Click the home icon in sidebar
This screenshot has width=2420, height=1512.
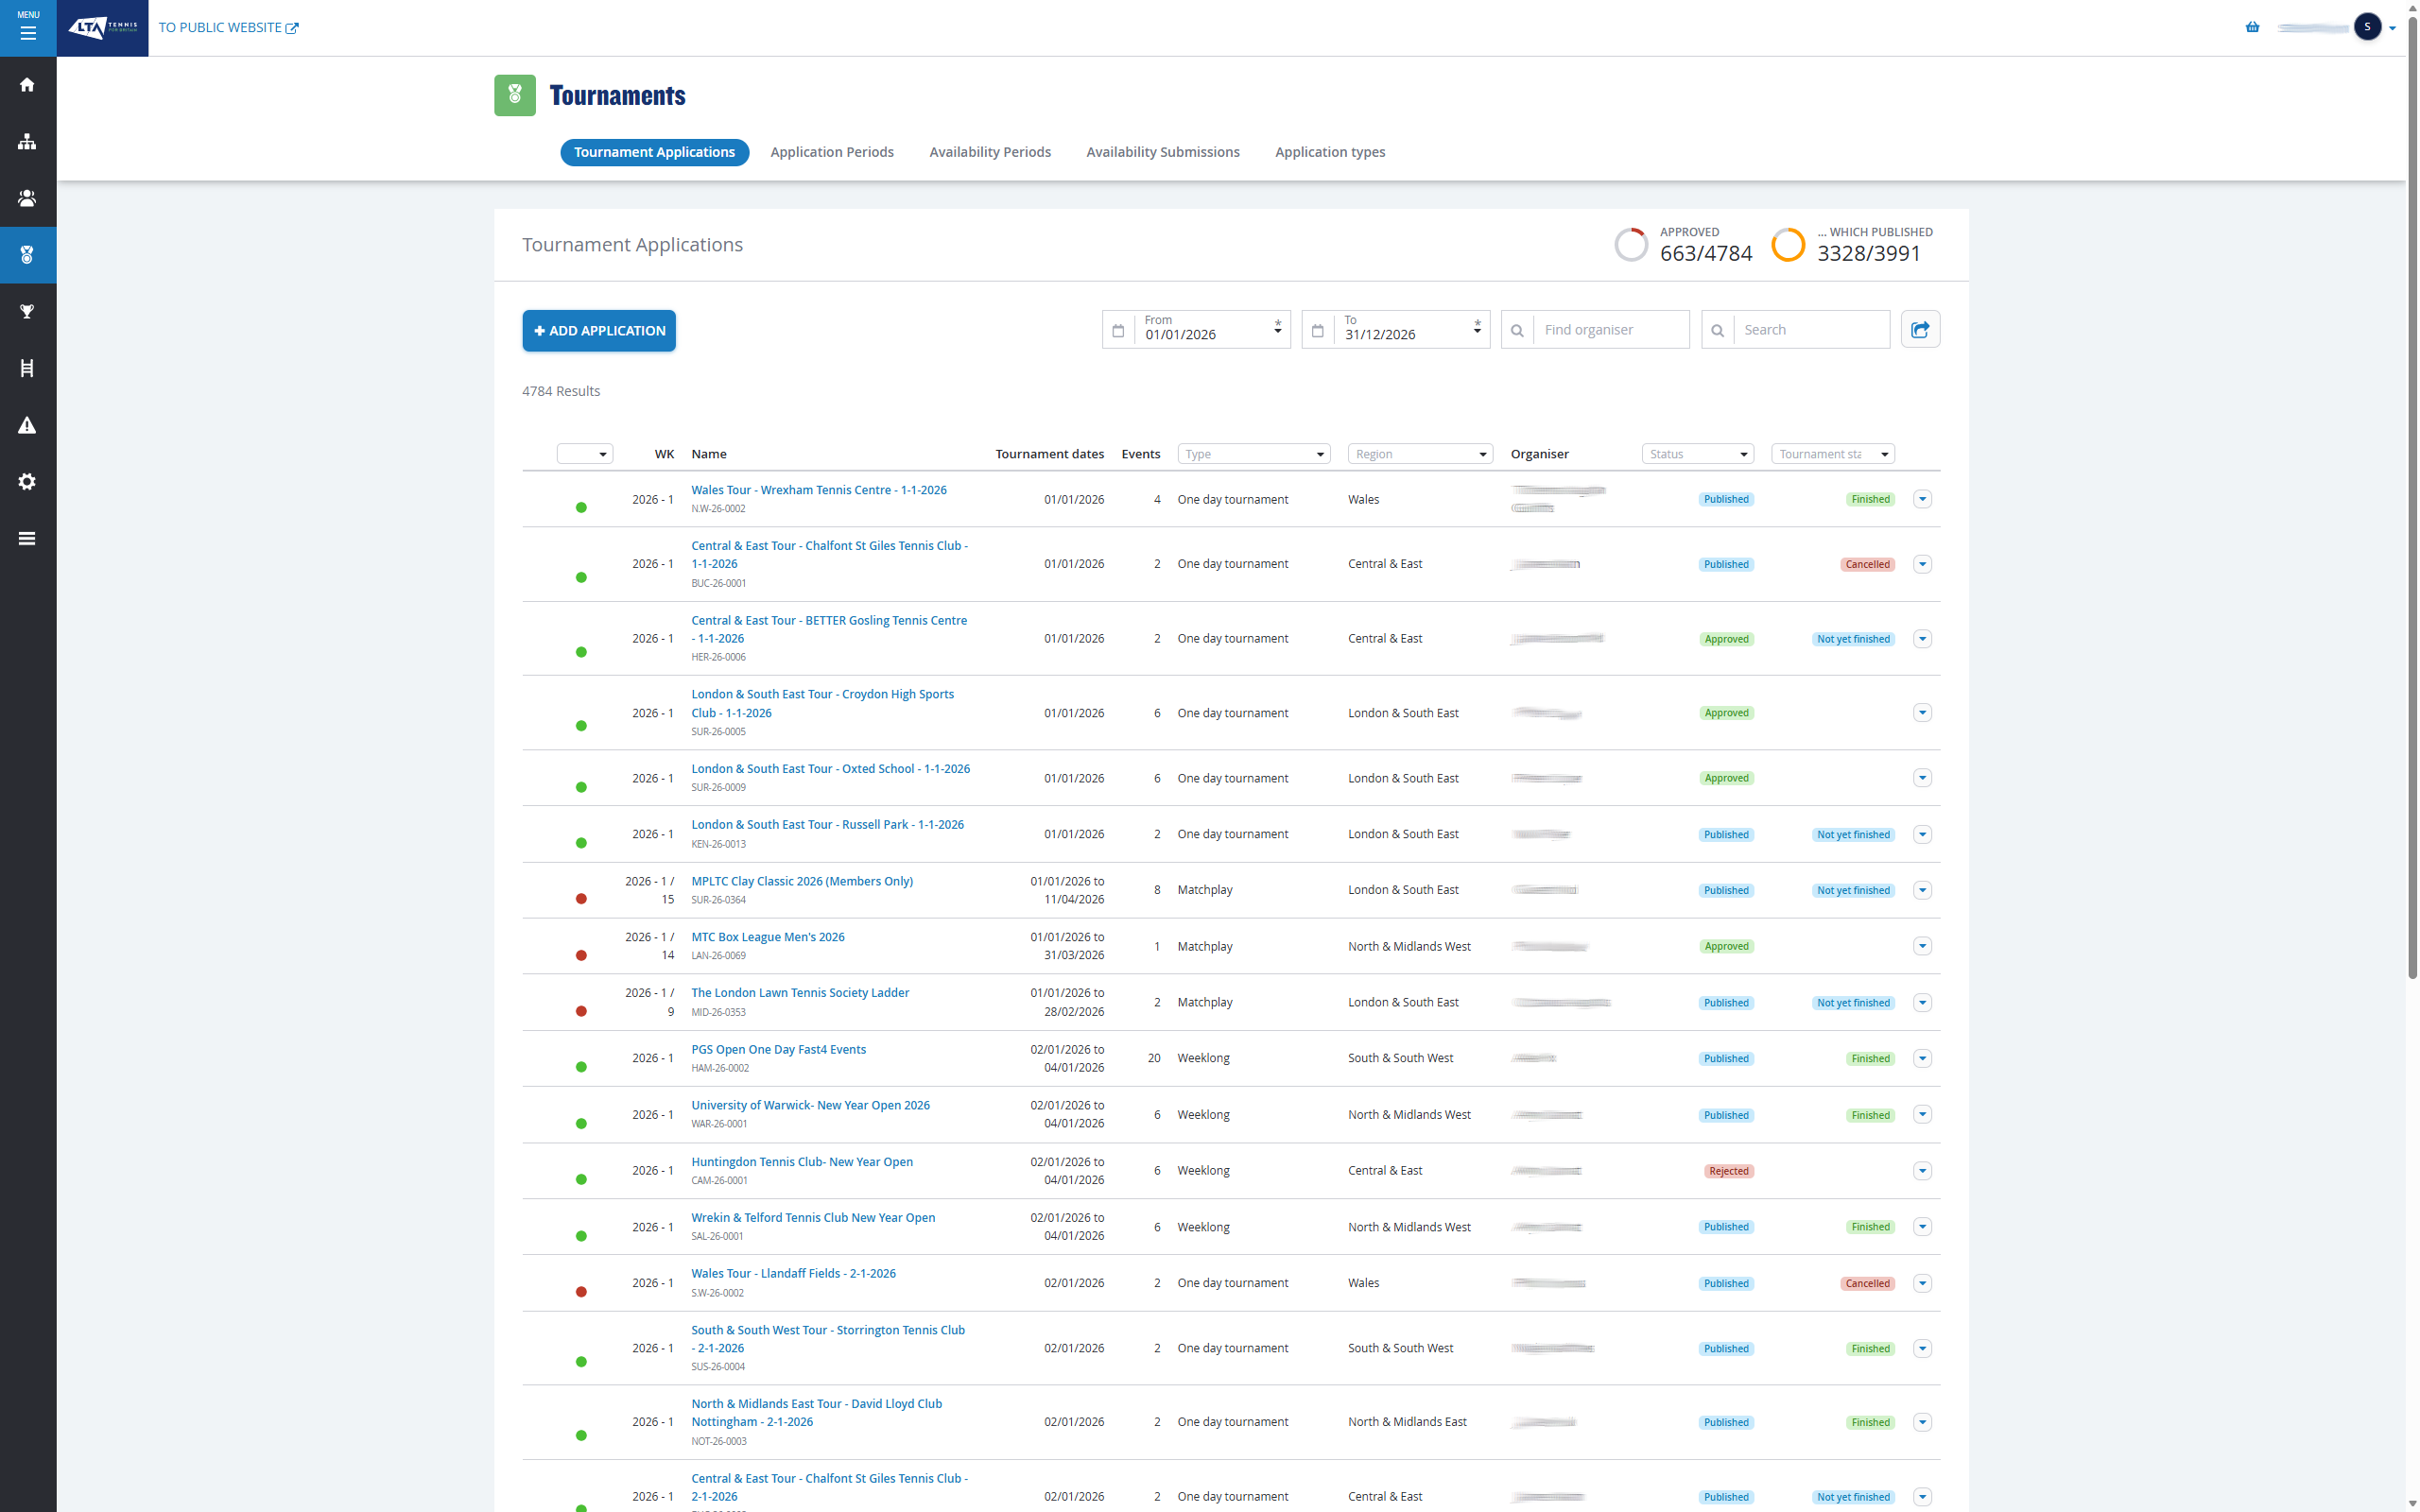pyautogui.click(x=28, y=85)
